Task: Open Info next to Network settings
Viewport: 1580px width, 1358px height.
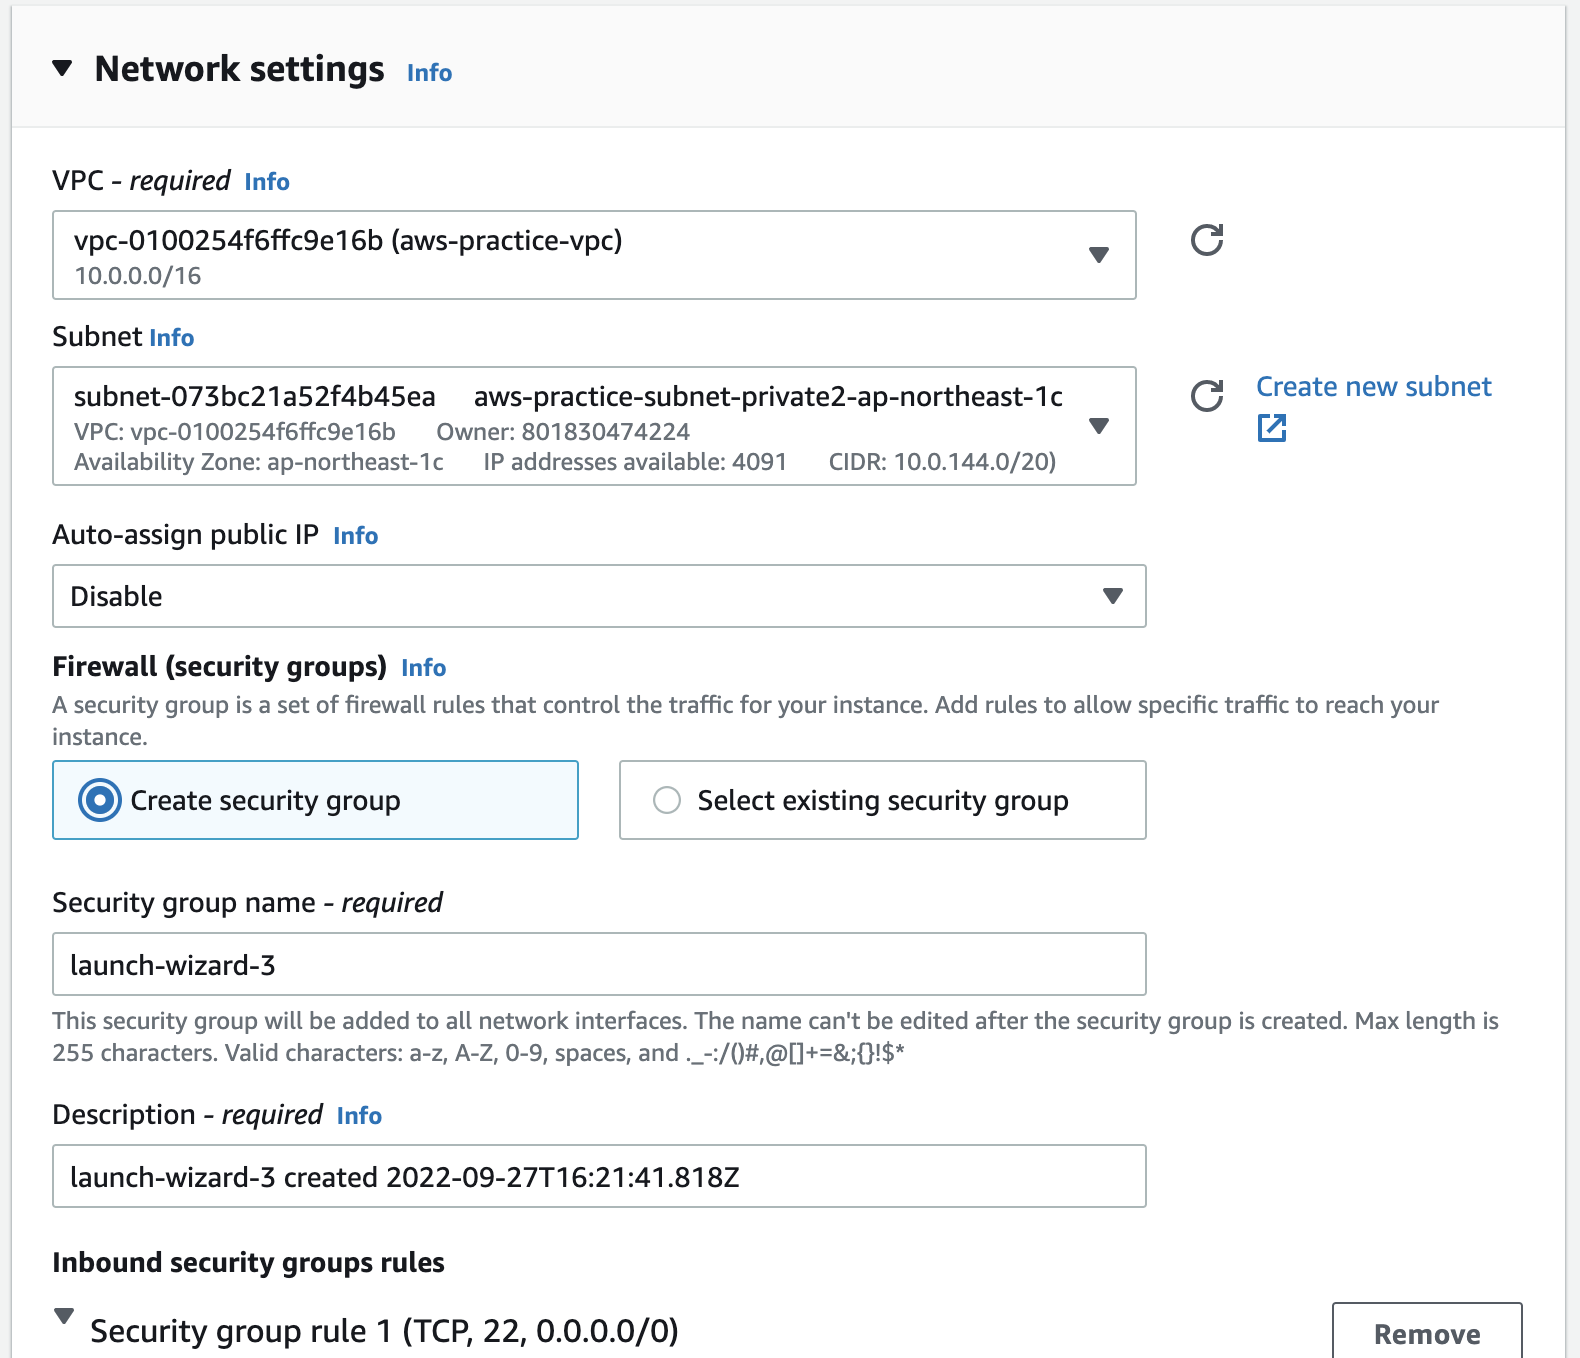Action: [429, 73]
